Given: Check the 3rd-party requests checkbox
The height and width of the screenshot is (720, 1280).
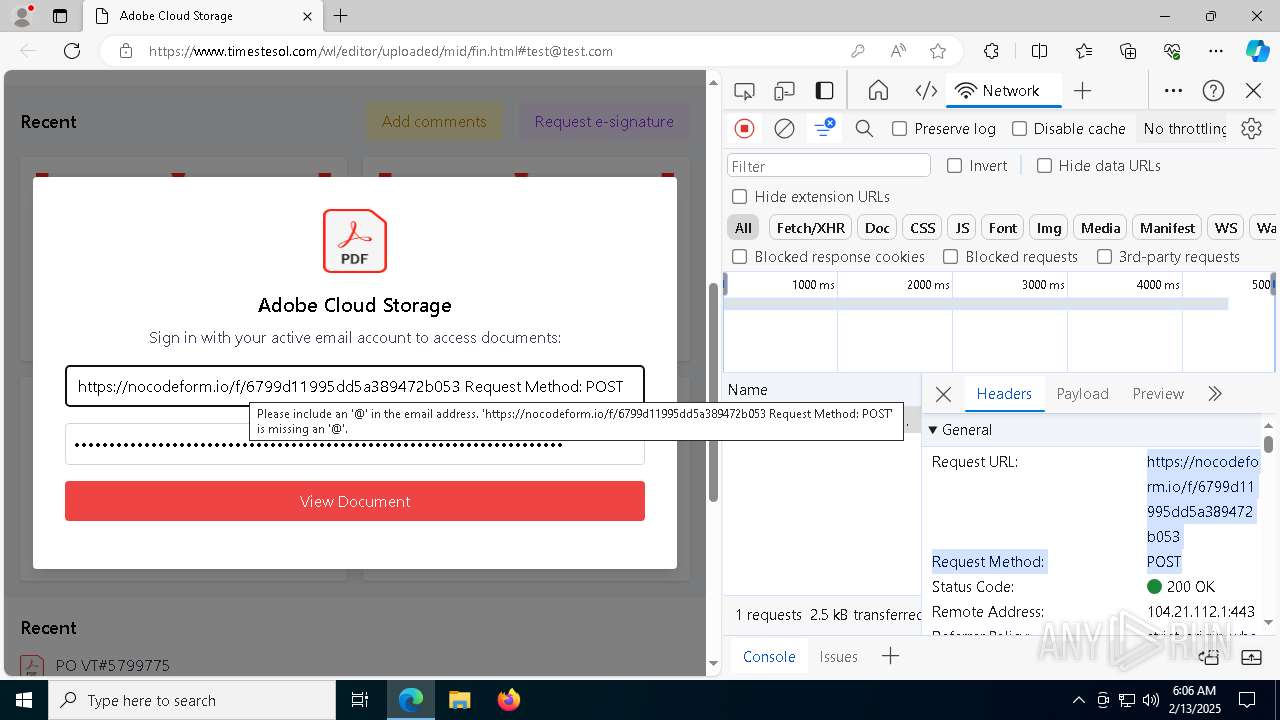Looking at the screenshot, I should pyautogui.click(x=1104, y=257).
